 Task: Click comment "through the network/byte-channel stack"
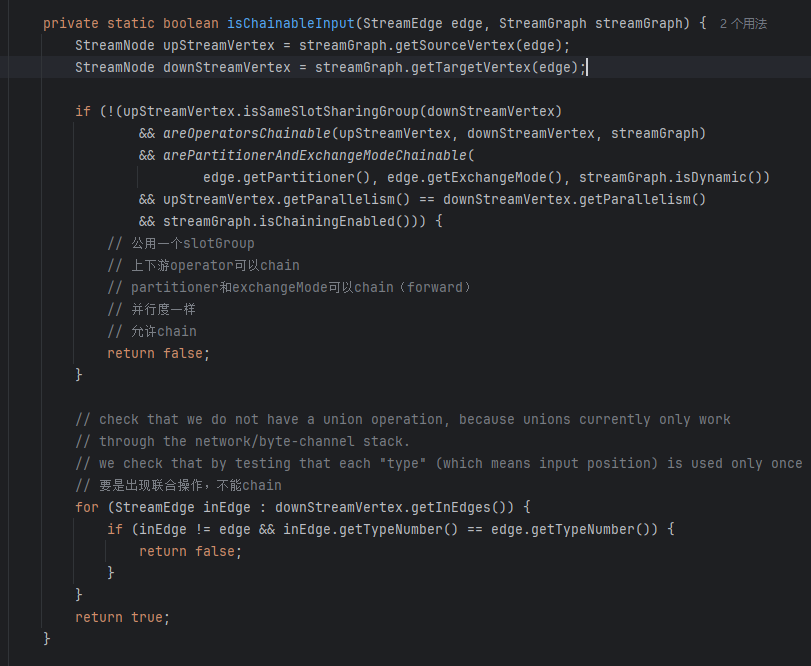click(x=243, y=441)
